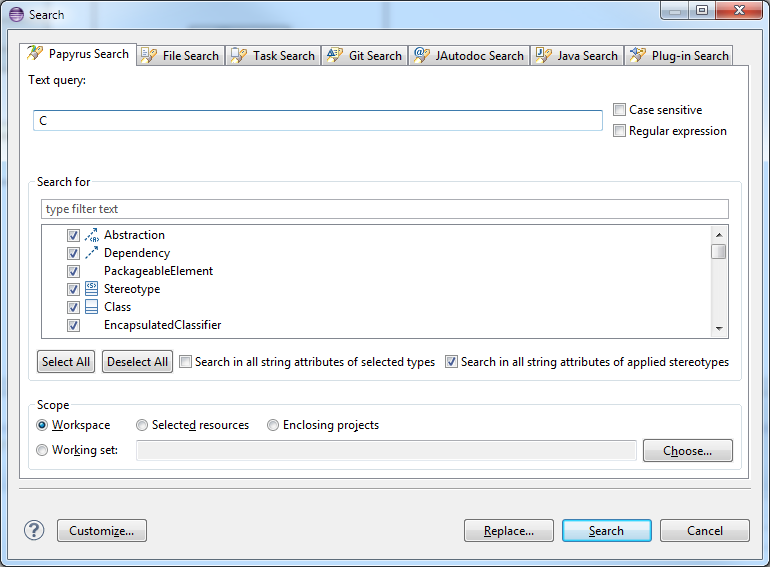Enable the Case sensitive checkbox
This screenshot has height=567, width=770.
pyautogui.click(x=619, y=109)
